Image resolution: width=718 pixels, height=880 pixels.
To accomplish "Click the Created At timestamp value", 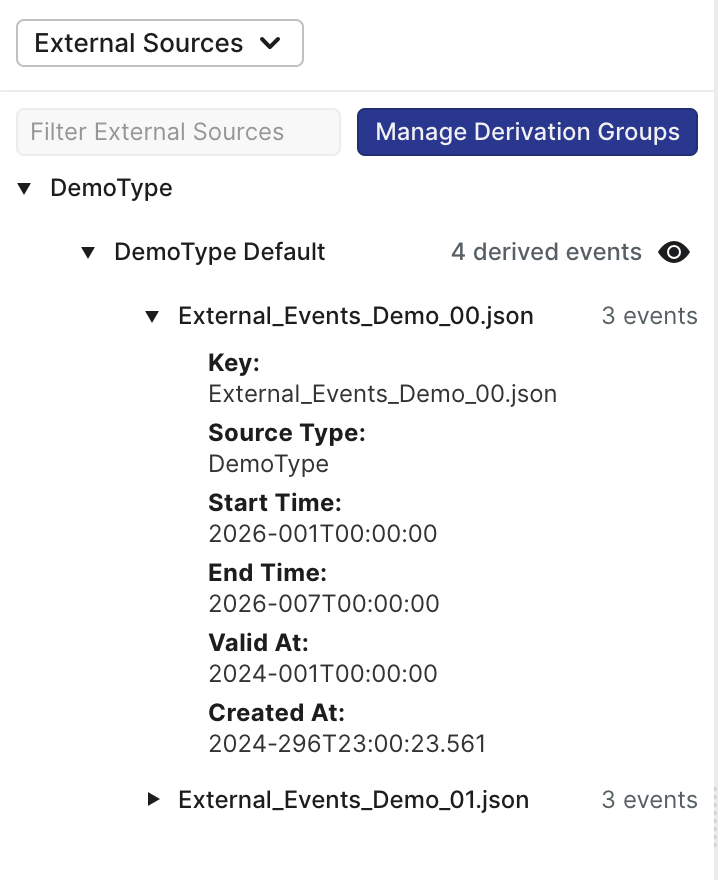I will [347, 744].
